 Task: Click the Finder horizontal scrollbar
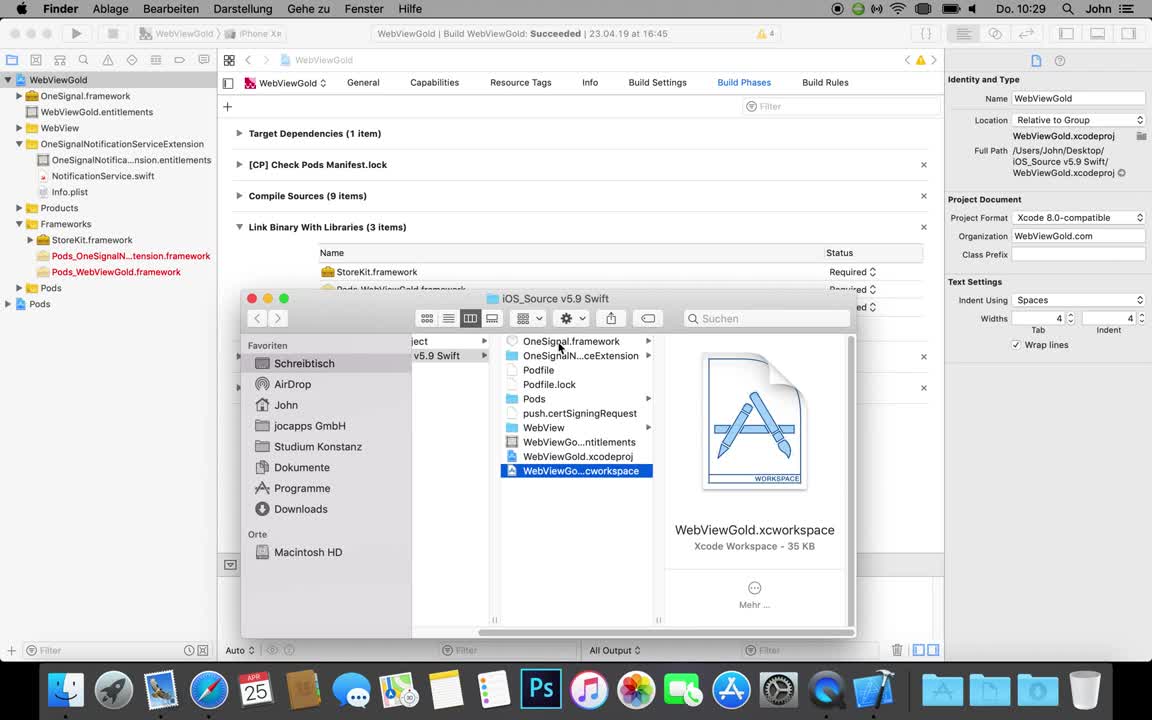point(666,633)
